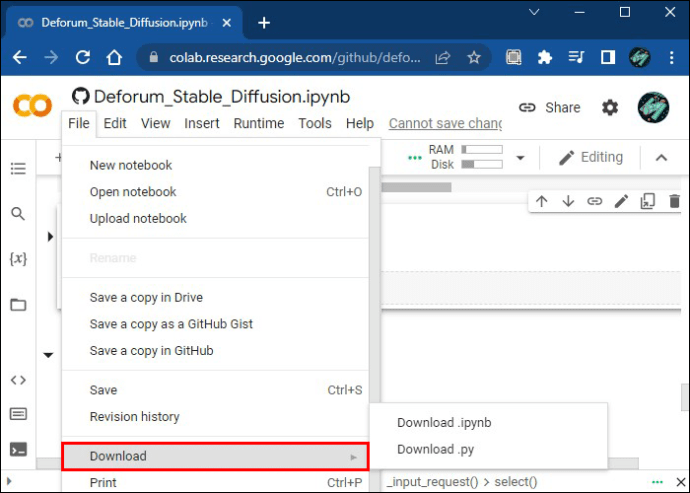Click the Cannot save changes link
The image size is (690, 493).
click(x=445, y=123)
